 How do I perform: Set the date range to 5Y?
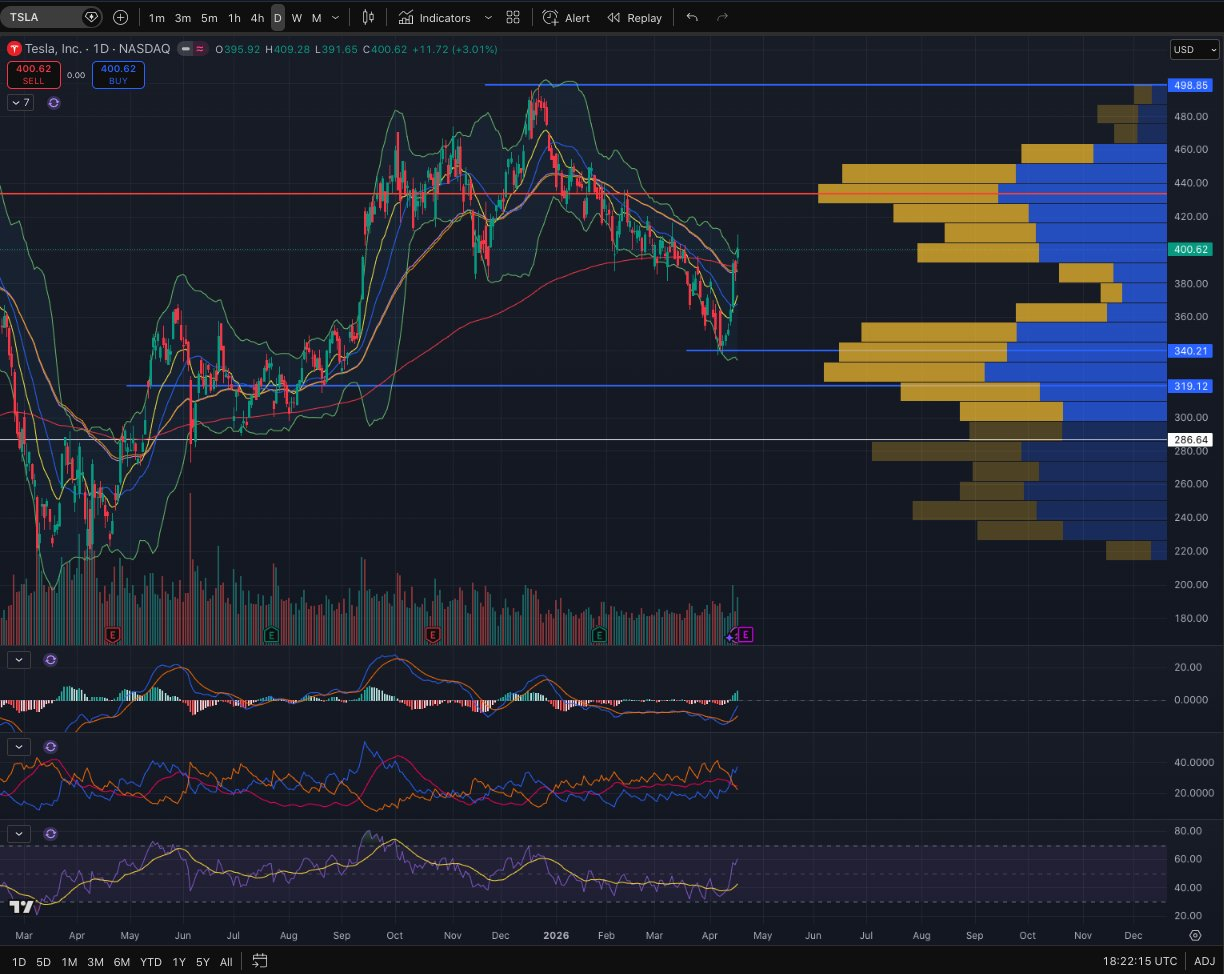coord(203,961)
